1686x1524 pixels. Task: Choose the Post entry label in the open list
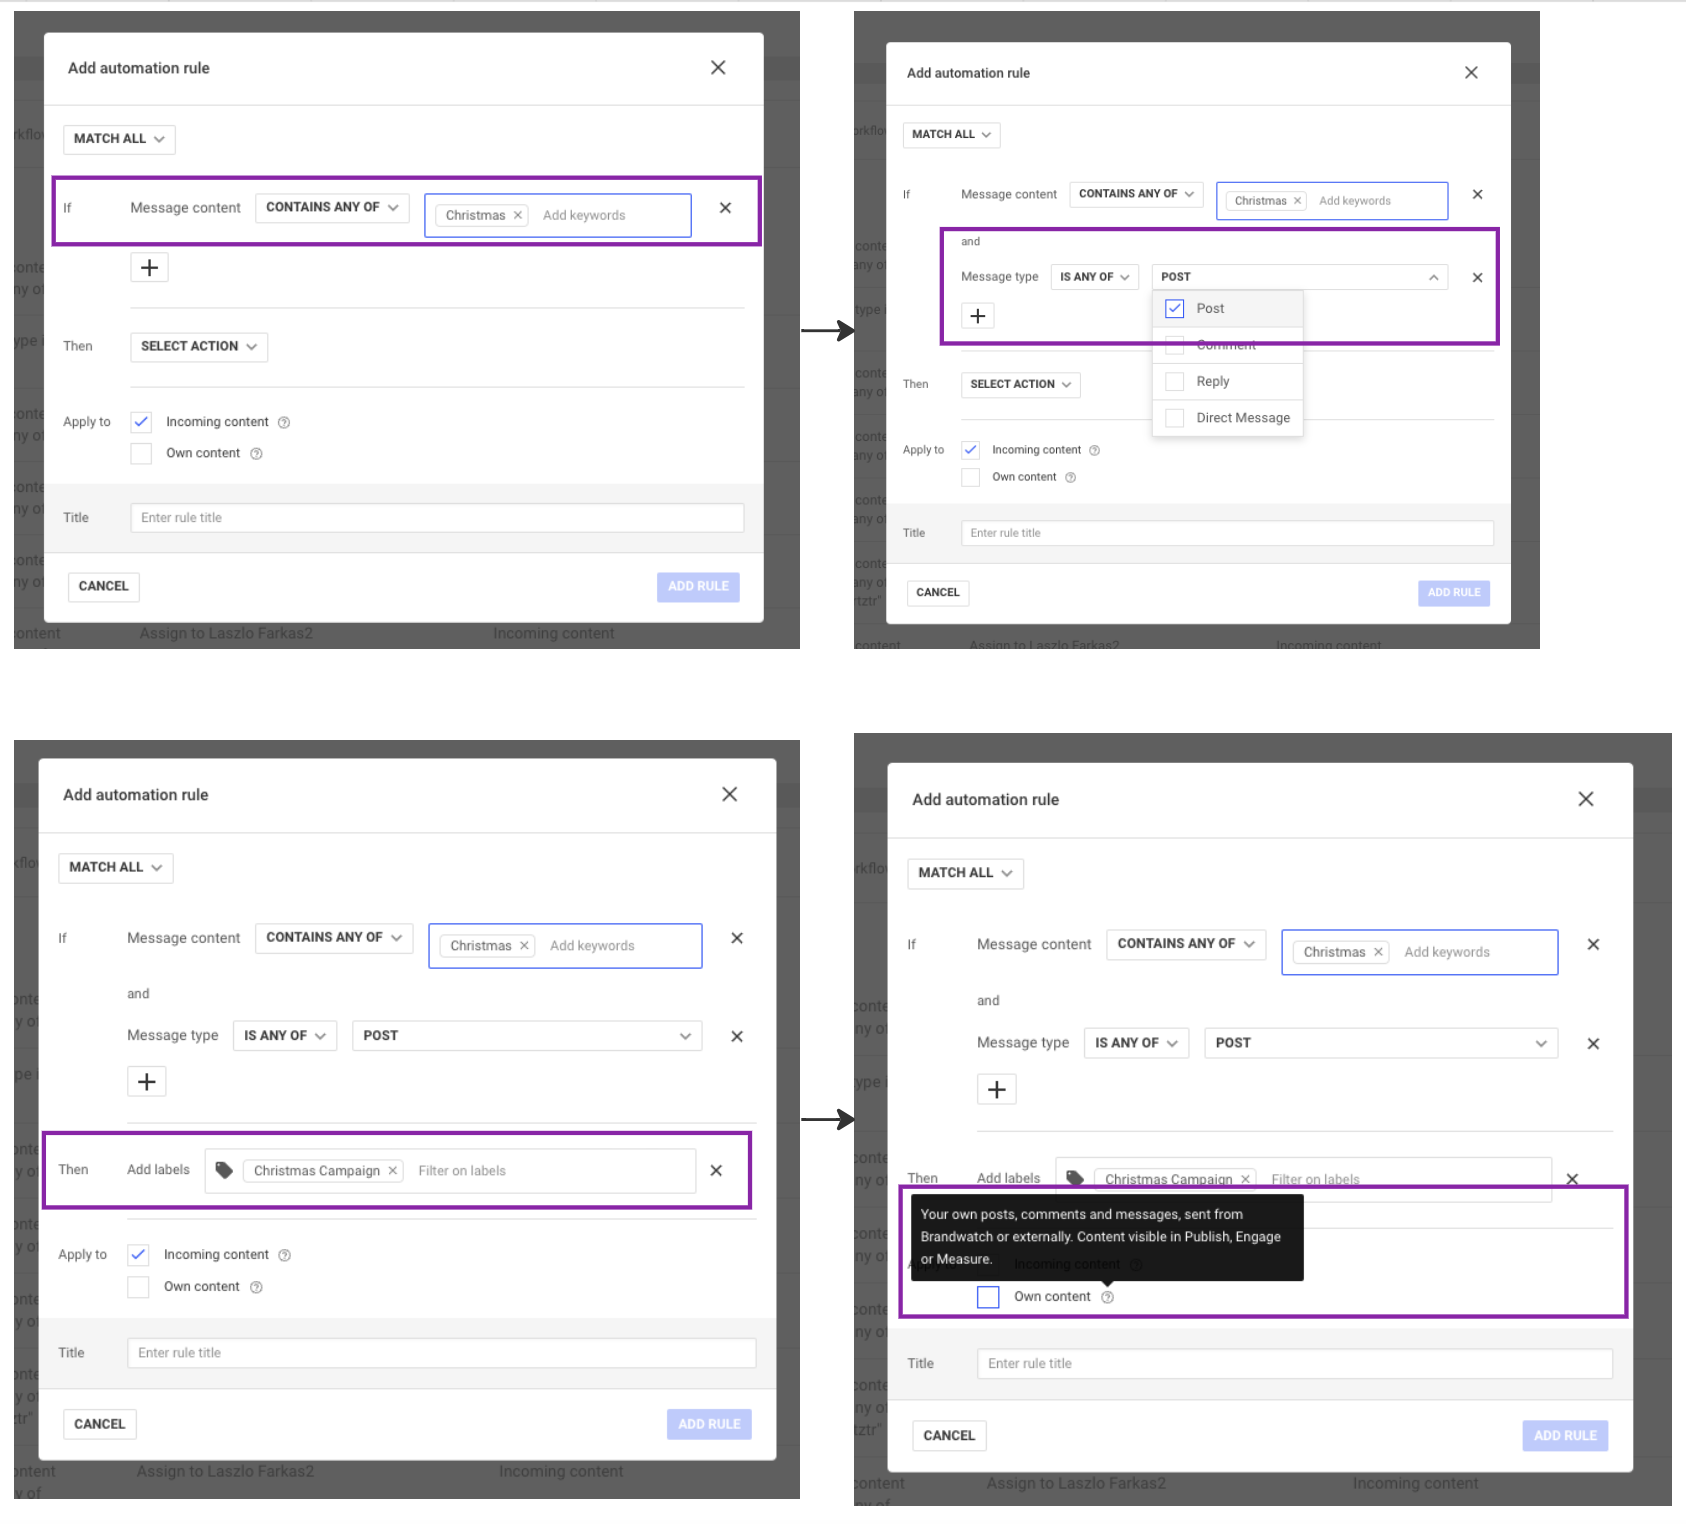(x=1210, y=308)
